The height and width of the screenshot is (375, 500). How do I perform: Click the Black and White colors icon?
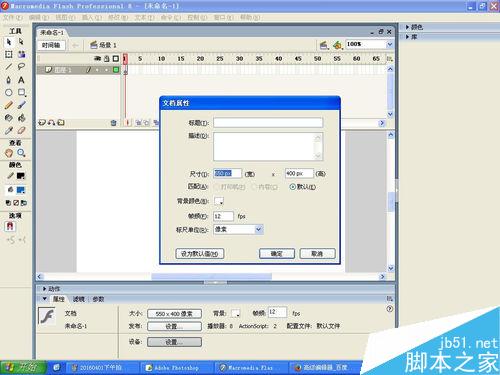[8, 203]
